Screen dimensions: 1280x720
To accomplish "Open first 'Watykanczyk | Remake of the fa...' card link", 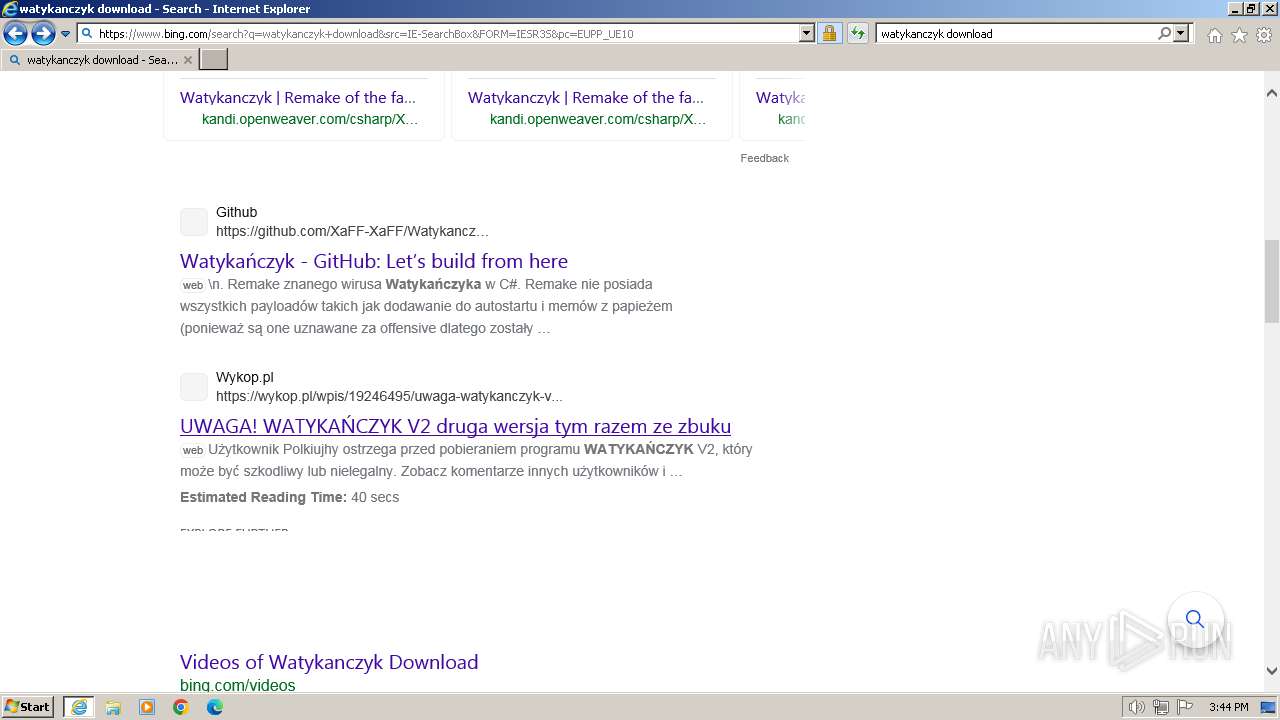I will click(298, 97).
